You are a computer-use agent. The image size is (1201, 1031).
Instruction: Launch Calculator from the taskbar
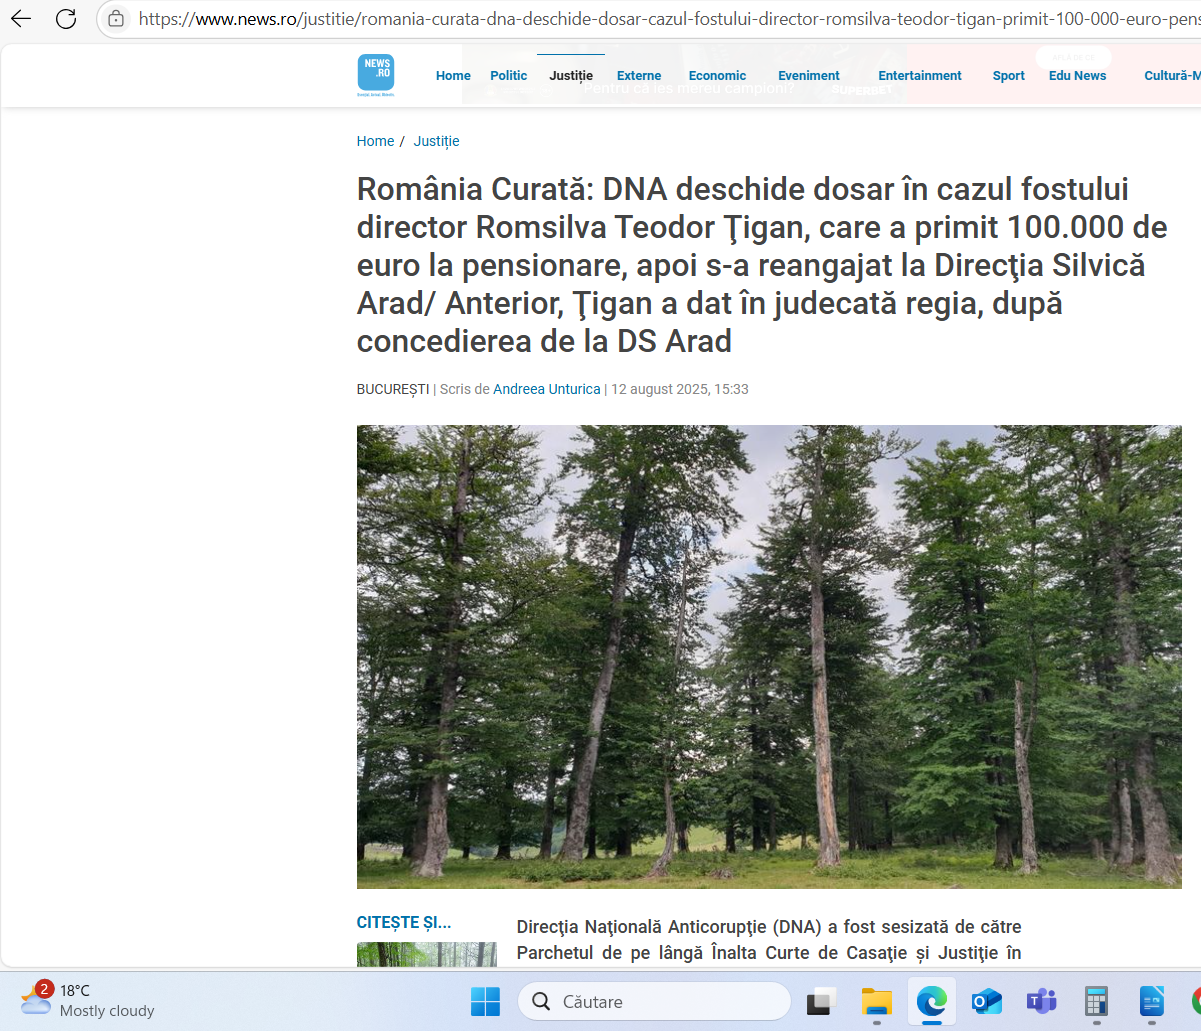pos(1096,1001)
